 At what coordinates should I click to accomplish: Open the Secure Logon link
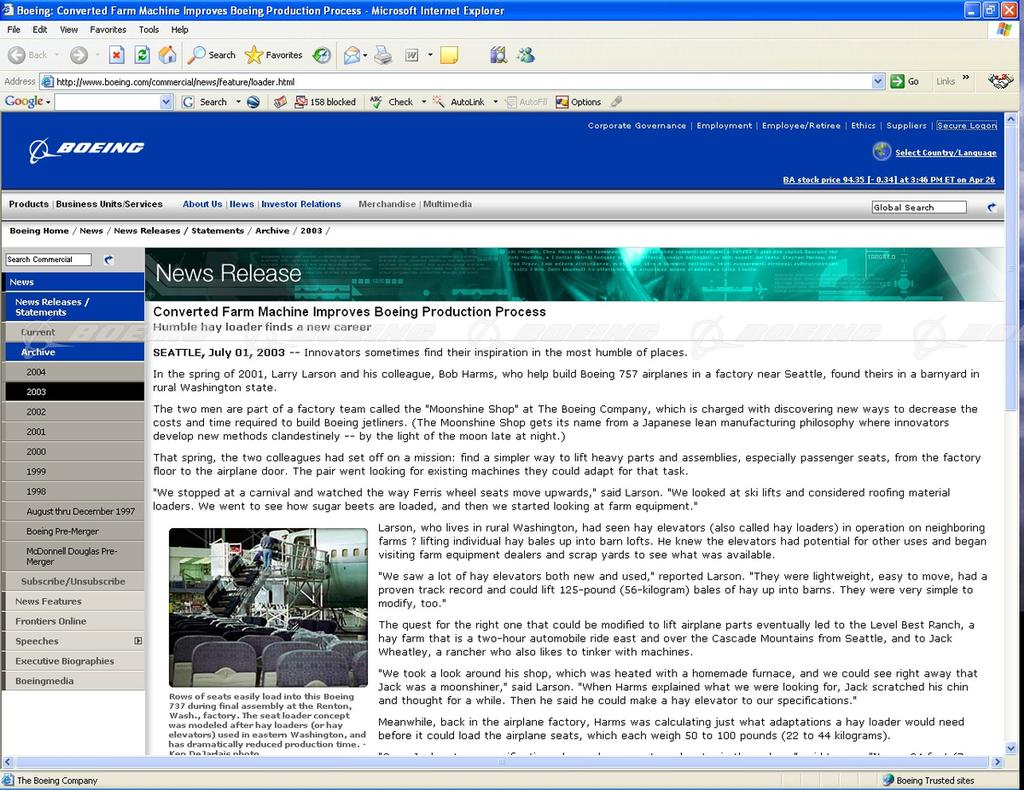tap(966, 126)
